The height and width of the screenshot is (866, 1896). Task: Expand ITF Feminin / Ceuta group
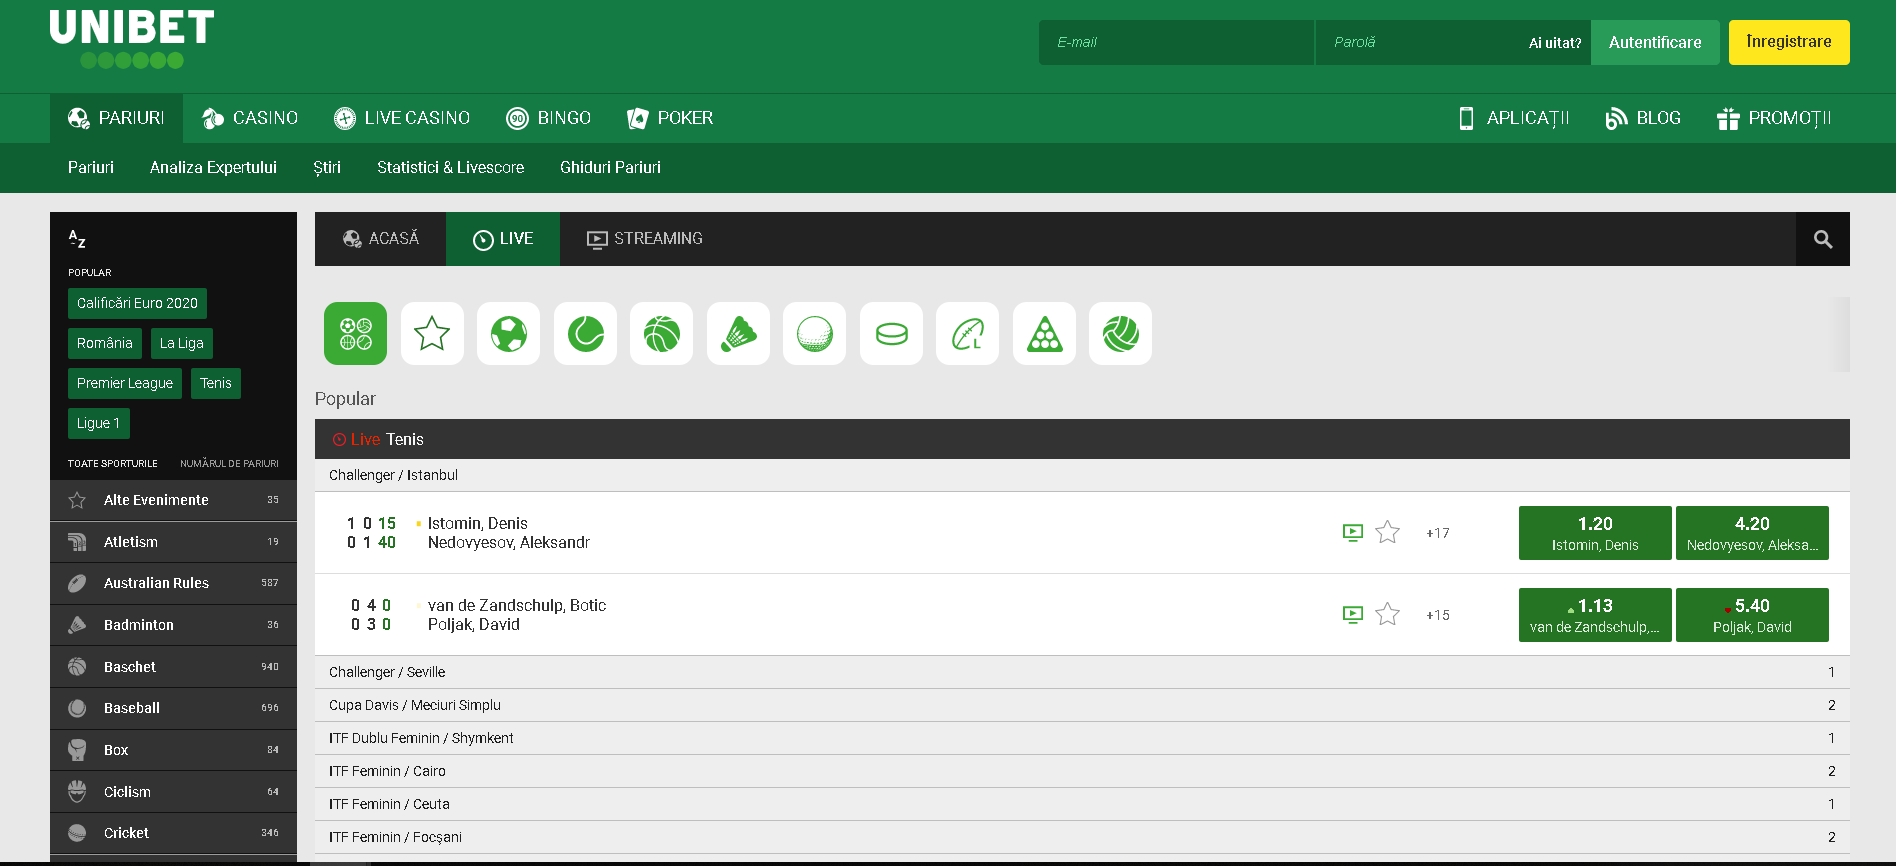[x=1082, y=804]
